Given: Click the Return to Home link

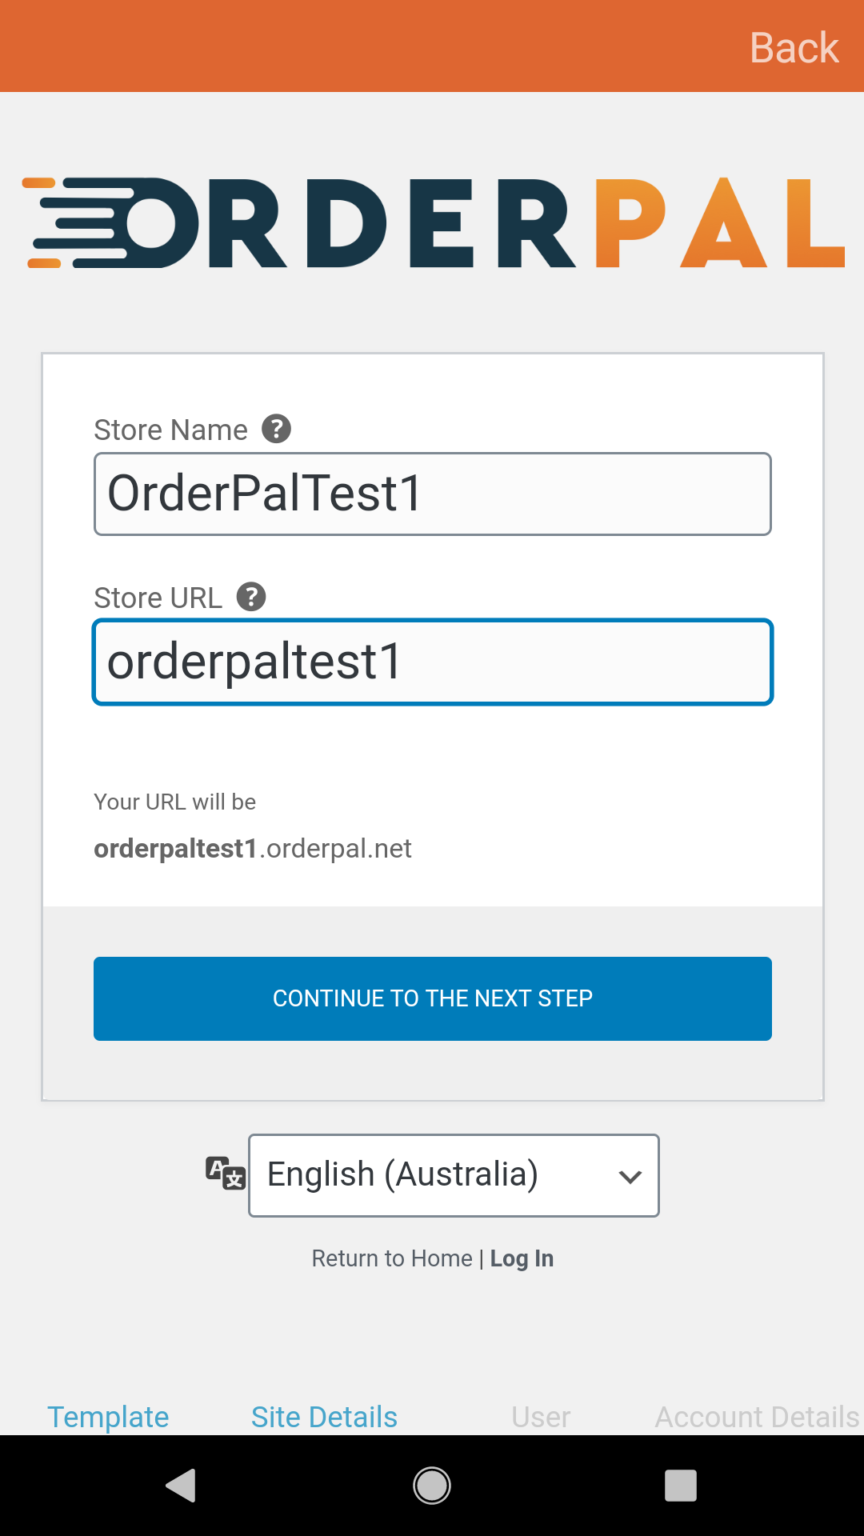Looking at the screenshot, I should (392, 1258).
